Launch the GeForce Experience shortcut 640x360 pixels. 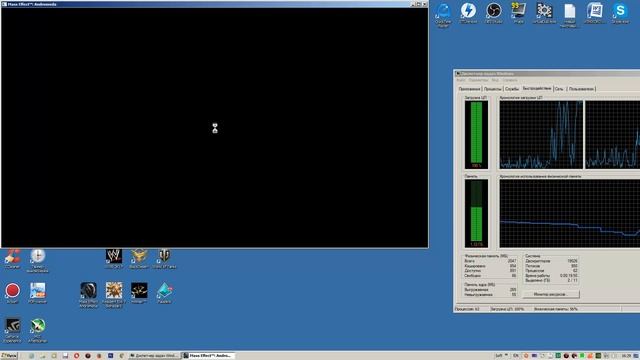pos(12,330)
